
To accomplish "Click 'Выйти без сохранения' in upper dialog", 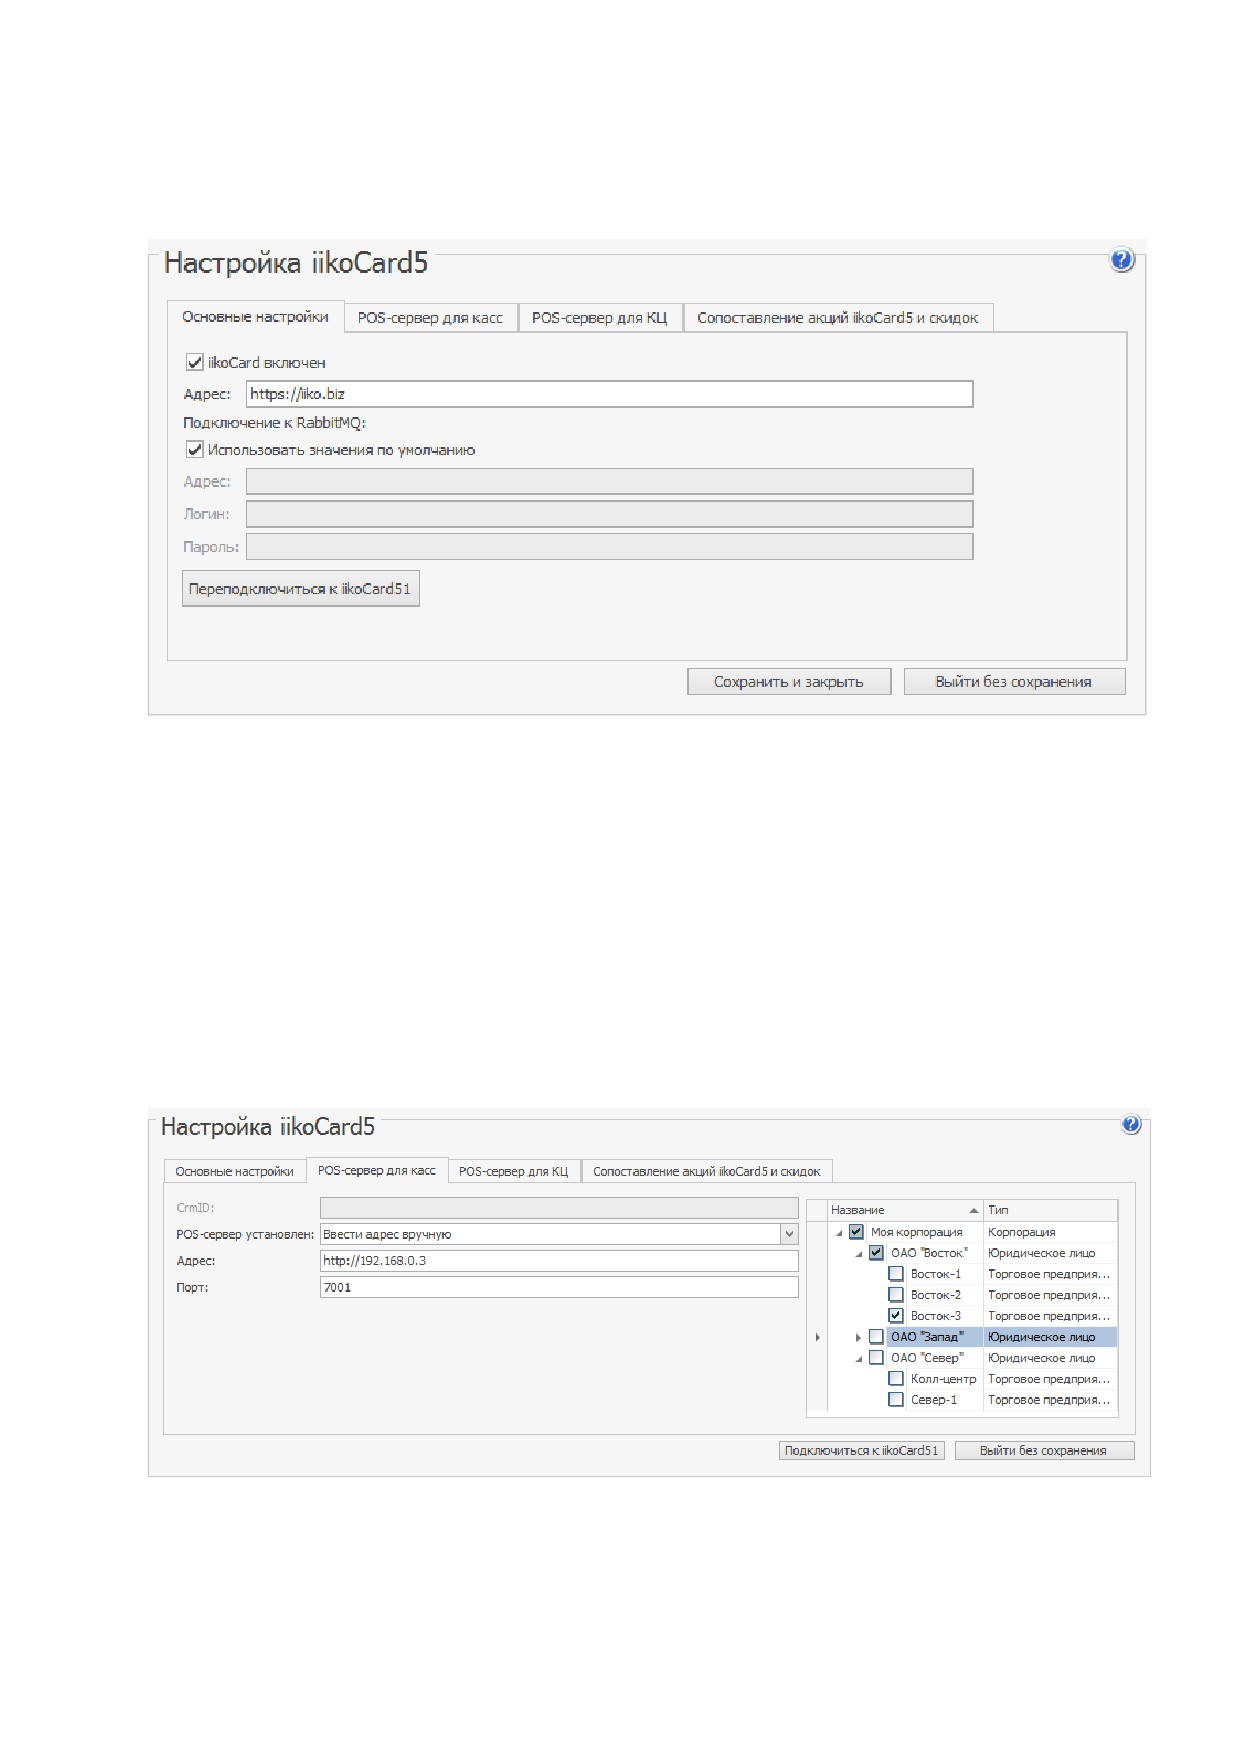I will 1014,682.
